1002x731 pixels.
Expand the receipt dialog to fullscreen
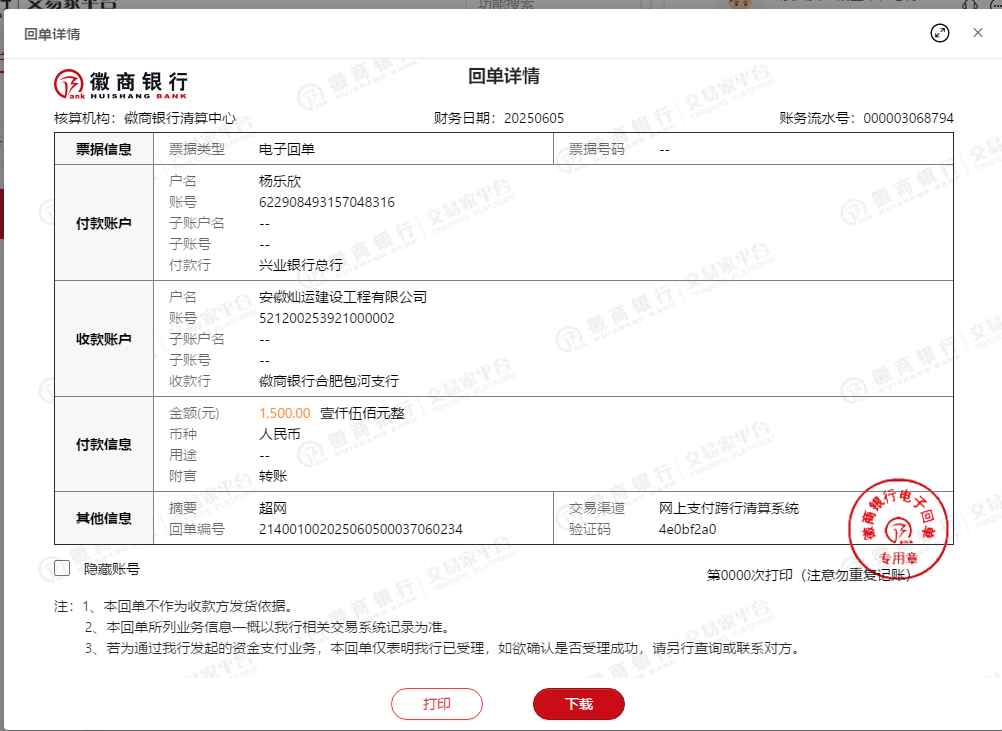[939, 33]
